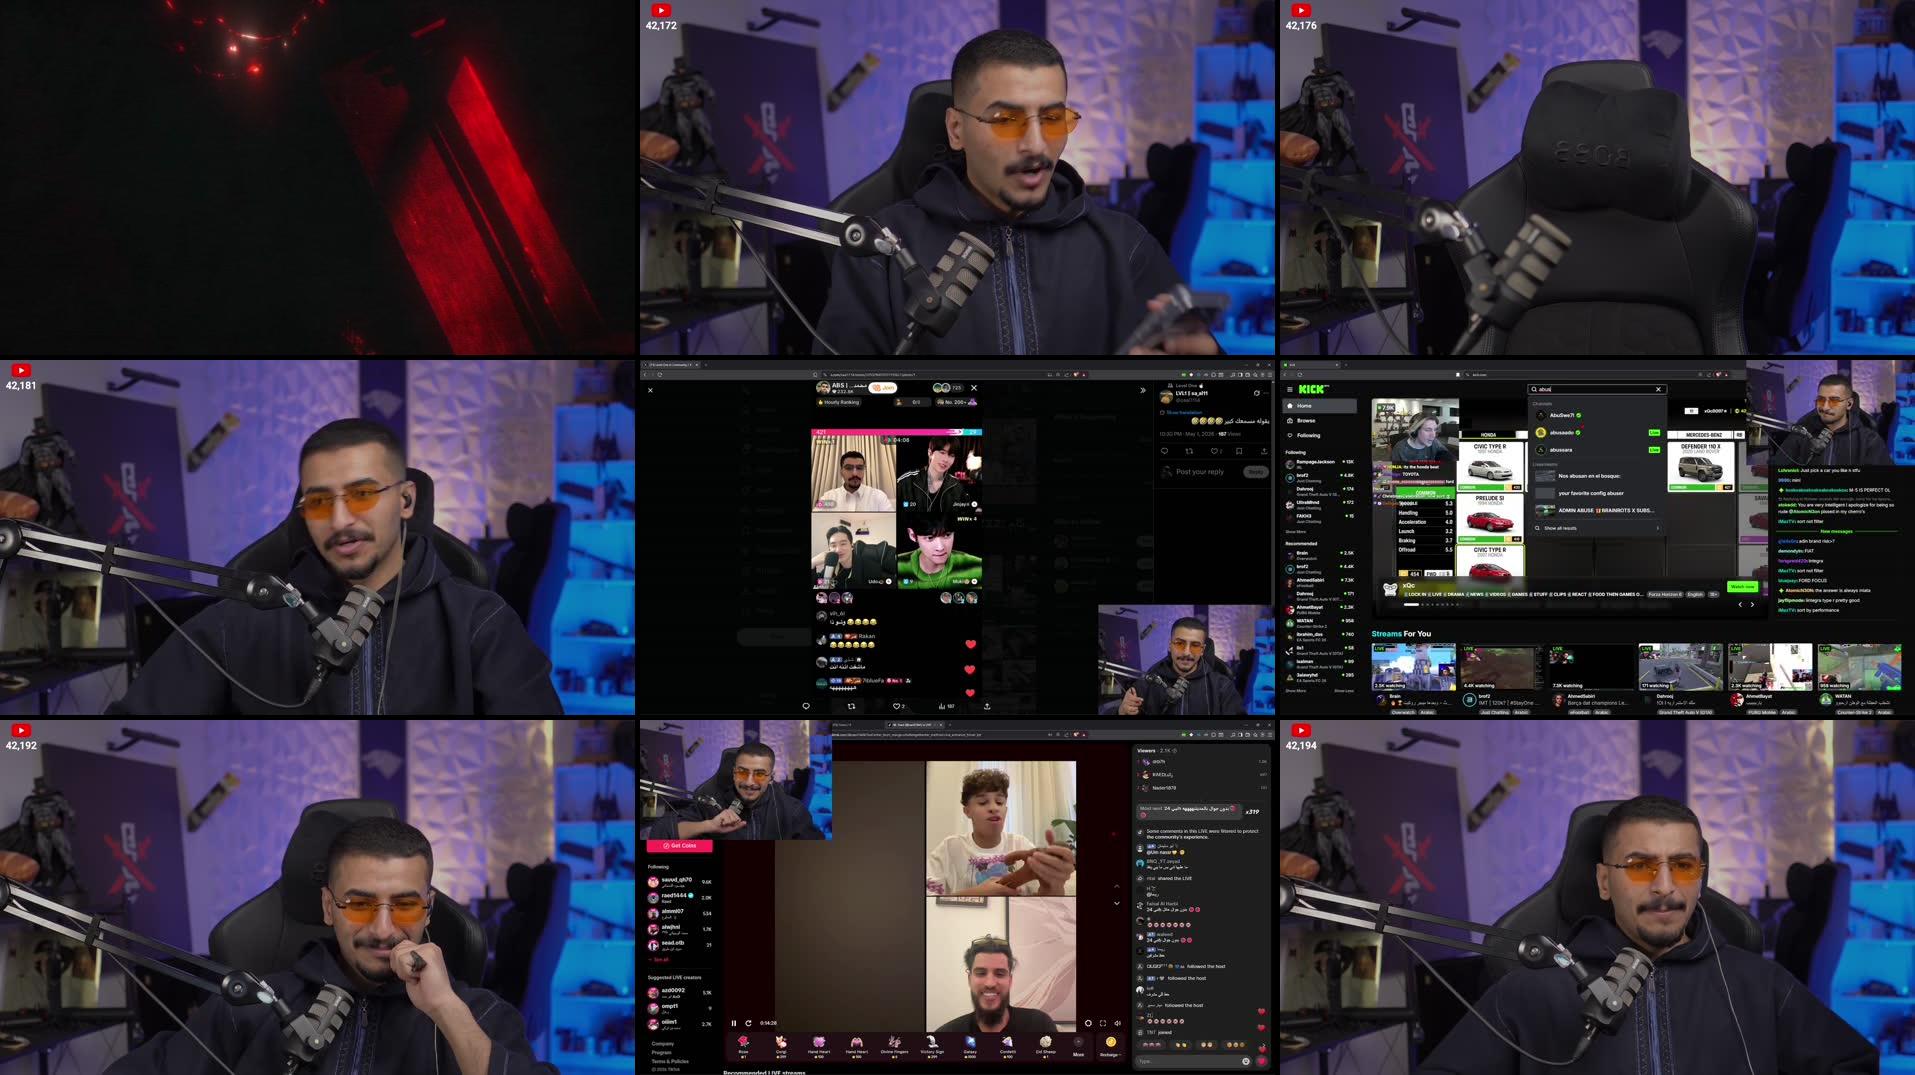Open azd0092 in Suggested LIVE creators
This screenshot has width=1915, height=1075.
pyautogui.click(x=680, y=993)
